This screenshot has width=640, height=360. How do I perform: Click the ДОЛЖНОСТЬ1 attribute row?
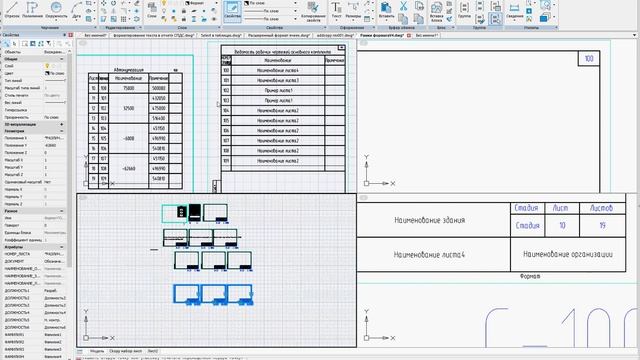tap(34, 291)
